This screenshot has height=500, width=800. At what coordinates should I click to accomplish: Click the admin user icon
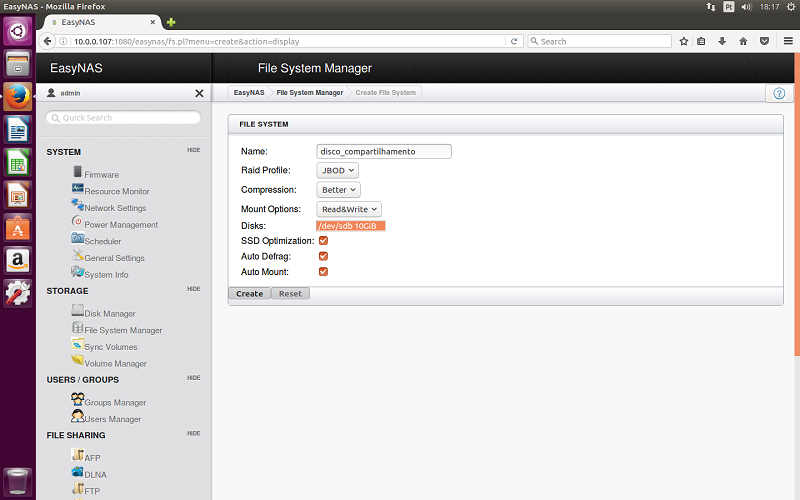(51, 93)
